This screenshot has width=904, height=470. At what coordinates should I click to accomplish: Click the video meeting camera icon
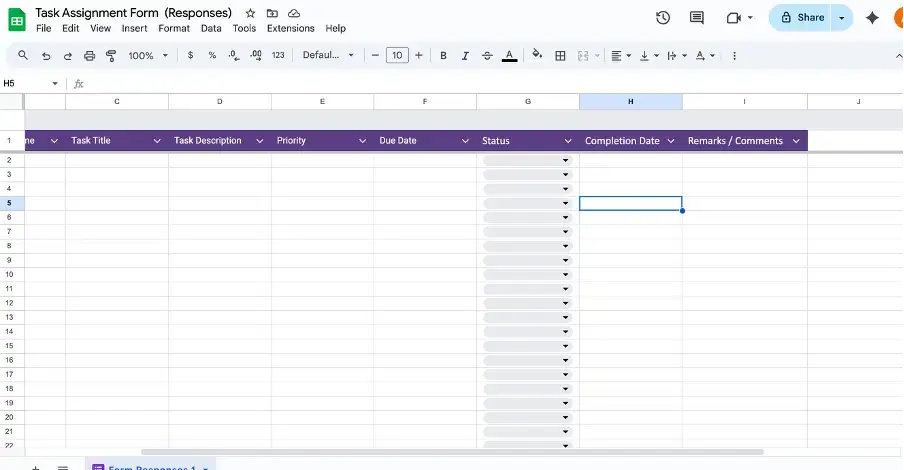(x=733, y=18)
